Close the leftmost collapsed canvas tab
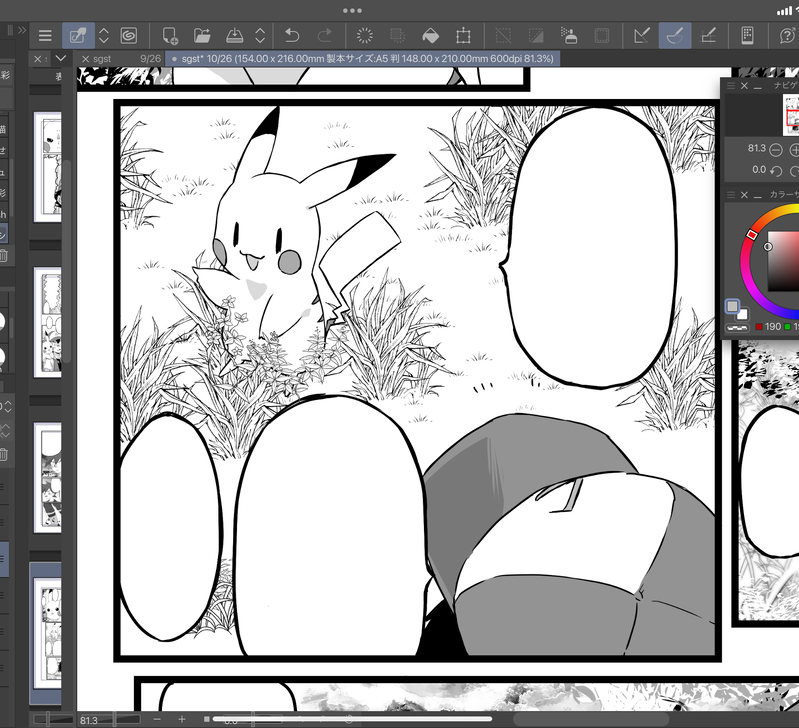Viewport: 799px width, 728px height. [x=37, y=59]
